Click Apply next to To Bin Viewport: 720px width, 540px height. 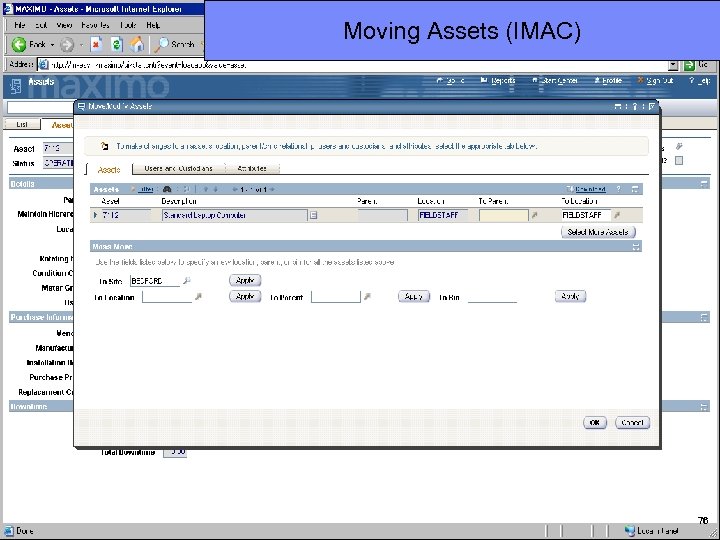pyautogui.click(x=570, y=297)
